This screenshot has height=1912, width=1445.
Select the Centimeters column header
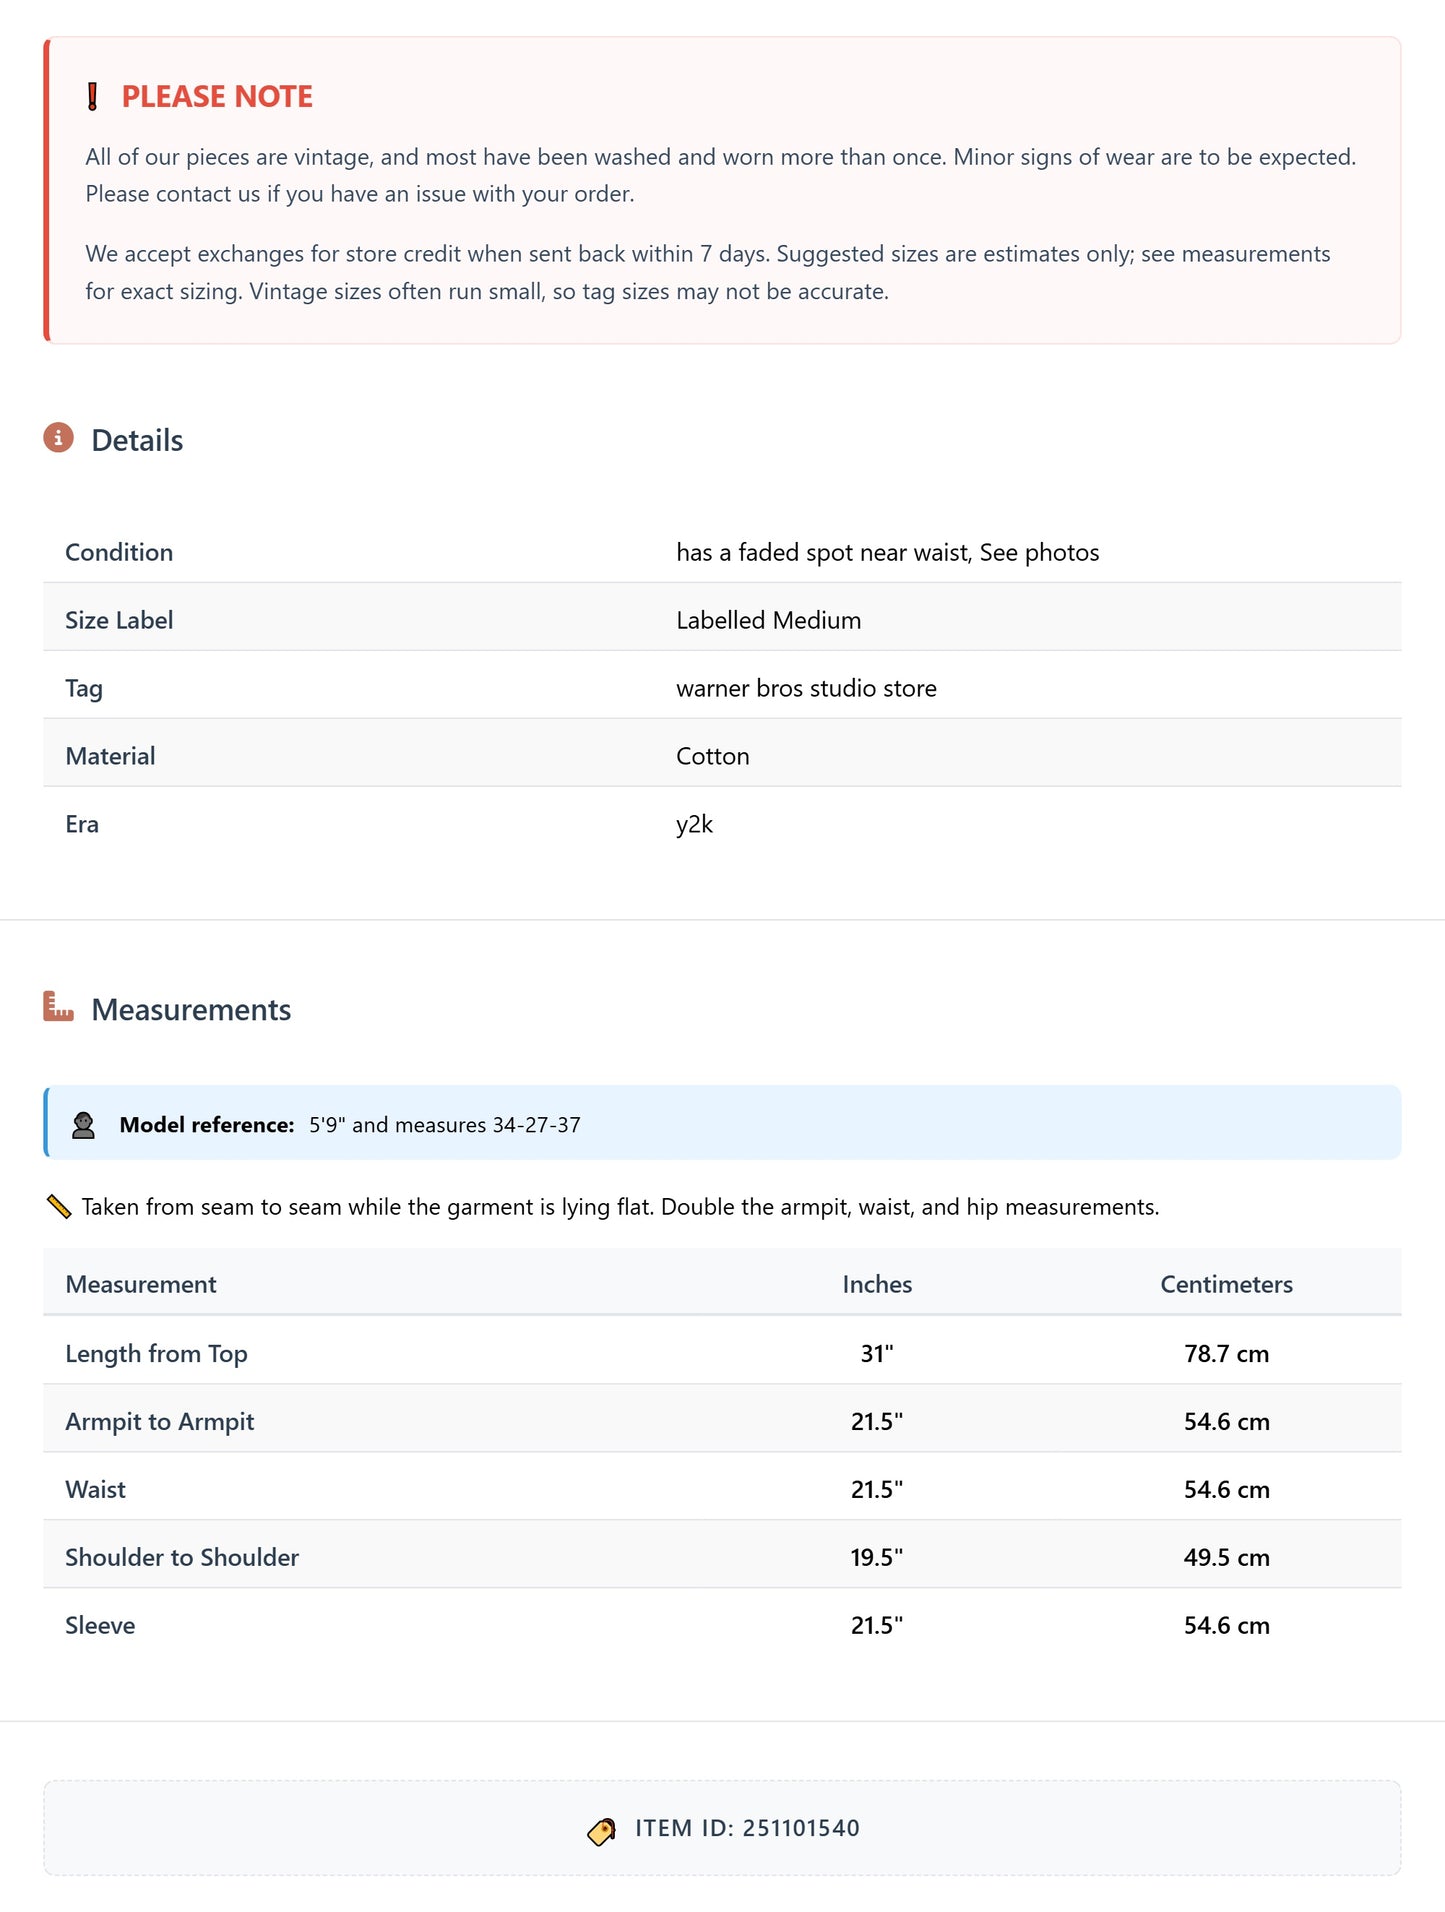(1226, 1284)
